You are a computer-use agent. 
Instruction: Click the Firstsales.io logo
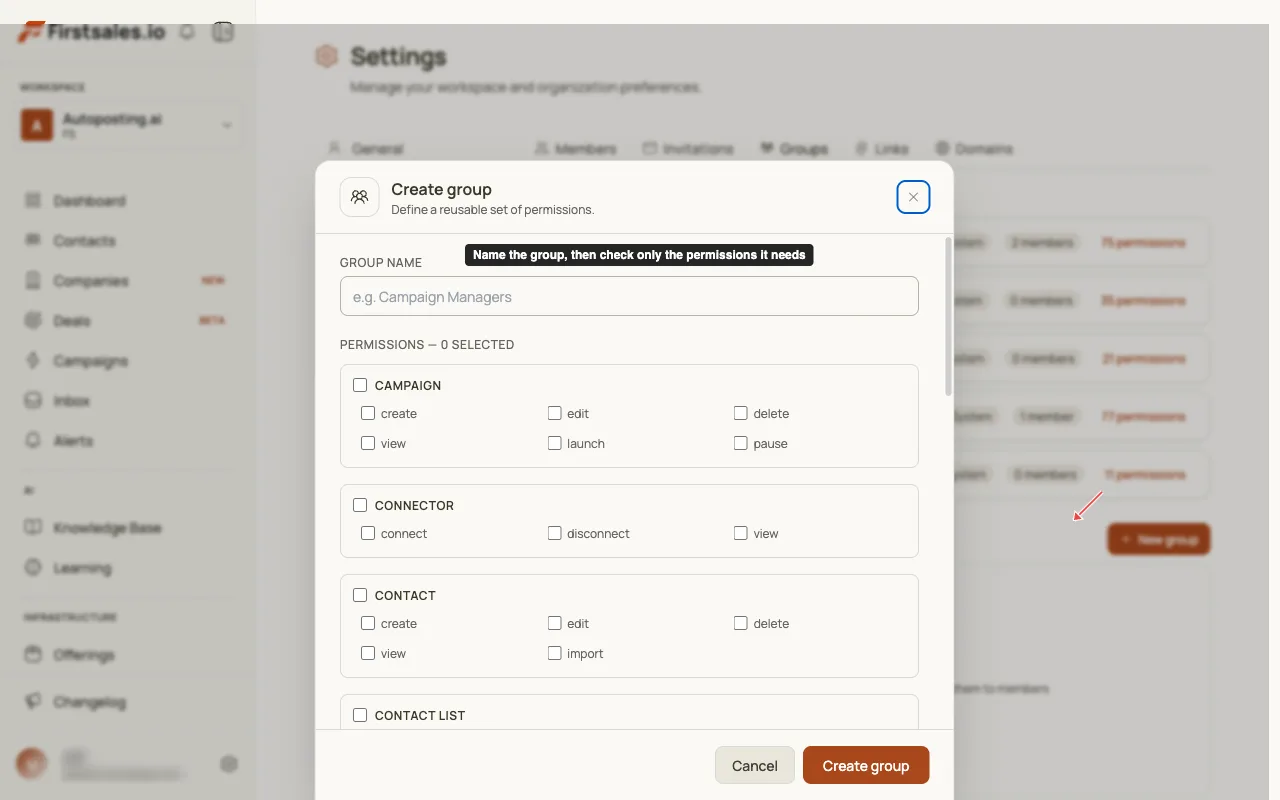pos(91,32)
